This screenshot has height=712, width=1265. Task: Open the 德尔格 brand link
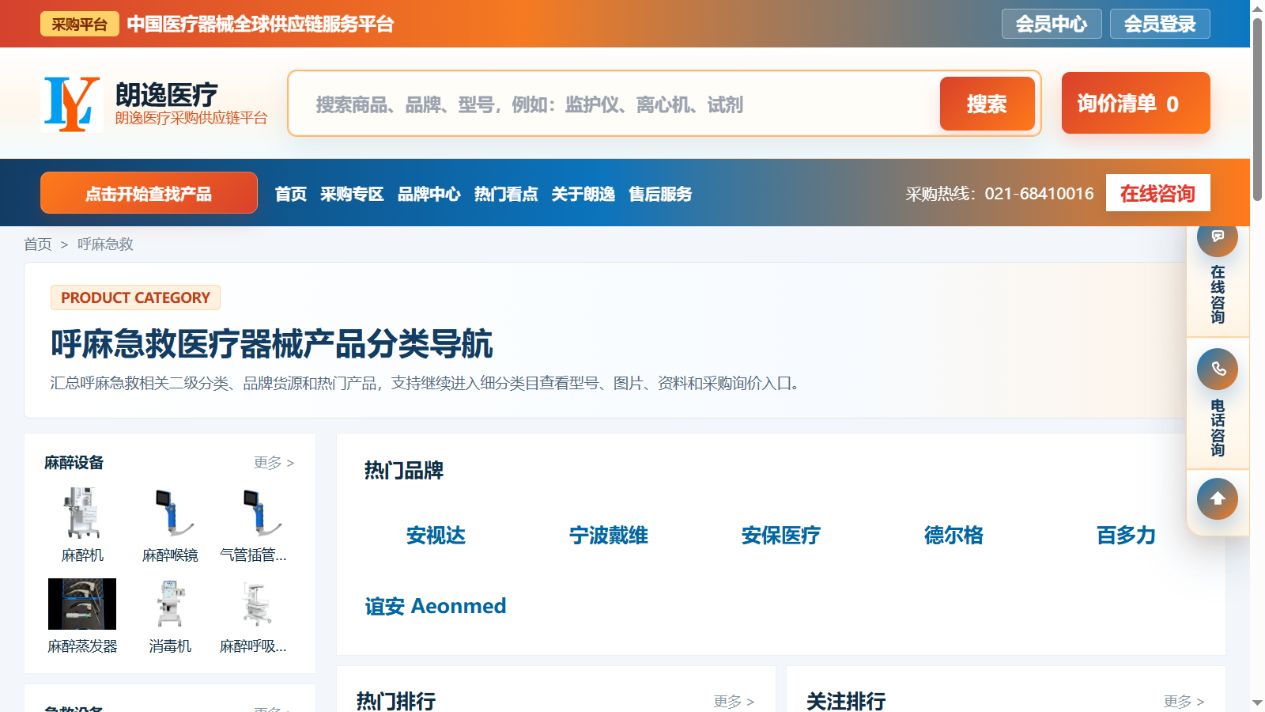[954, 535]
